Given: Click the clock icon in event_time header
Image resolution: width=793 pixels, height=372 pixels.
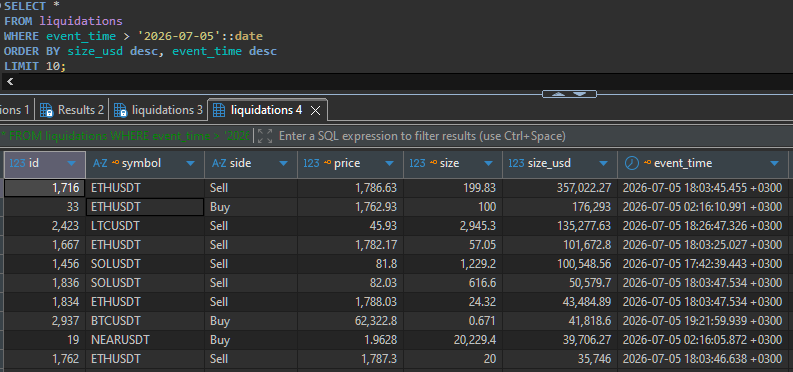Looking at the screenshot, I should pyautogui.click(x=632, y=163).
